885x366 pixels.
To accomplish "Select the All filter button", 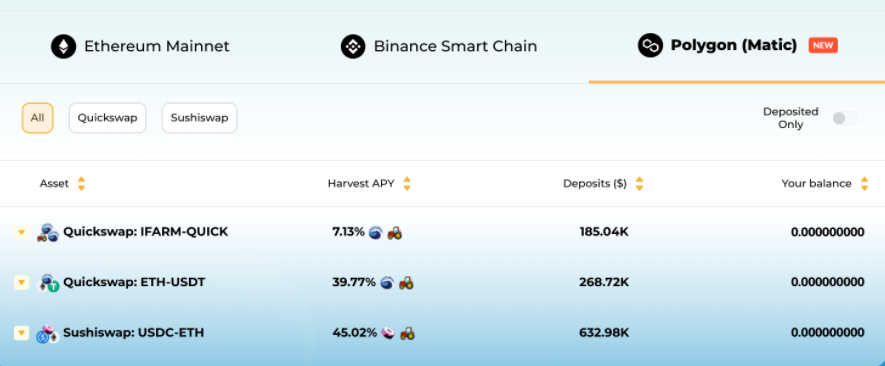I will coord(37,118).
